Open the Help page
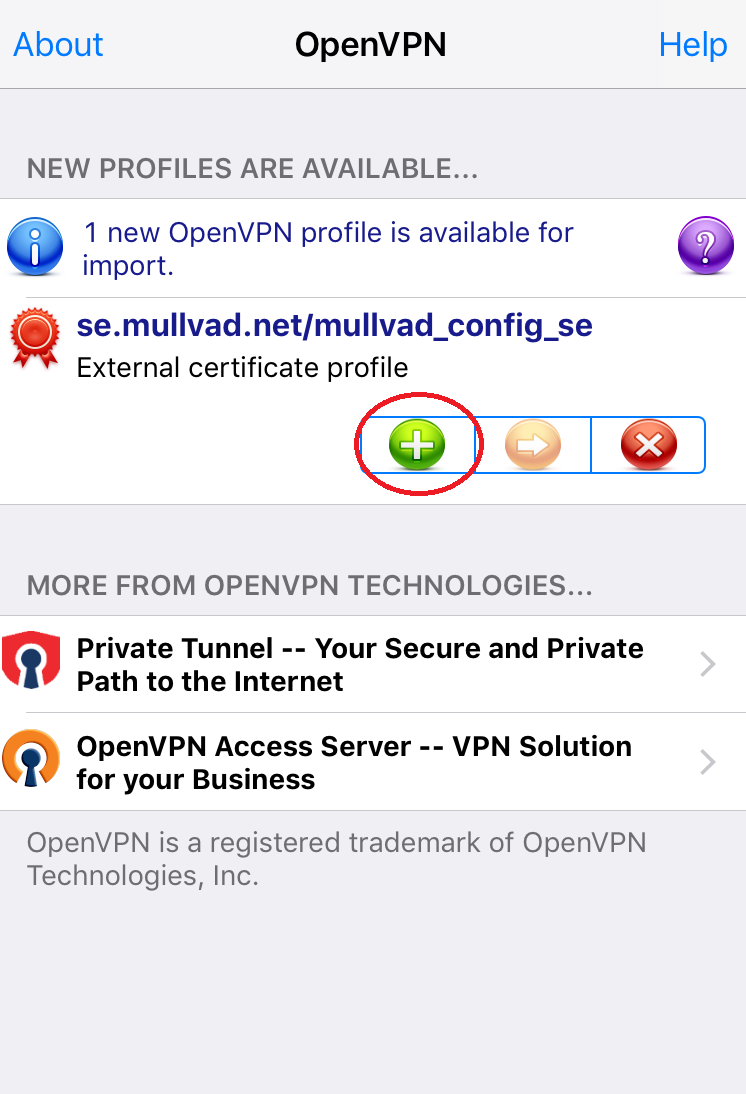Screen dimensions: 746x1094 pyautogui.click(x=693, y=45)
